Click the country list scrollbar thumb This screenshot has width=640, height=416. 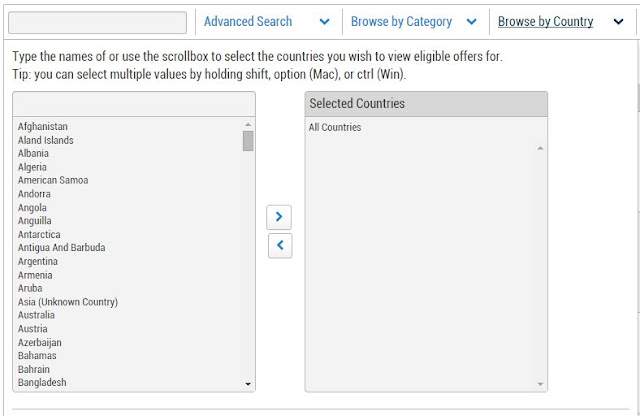click(248, 141)
